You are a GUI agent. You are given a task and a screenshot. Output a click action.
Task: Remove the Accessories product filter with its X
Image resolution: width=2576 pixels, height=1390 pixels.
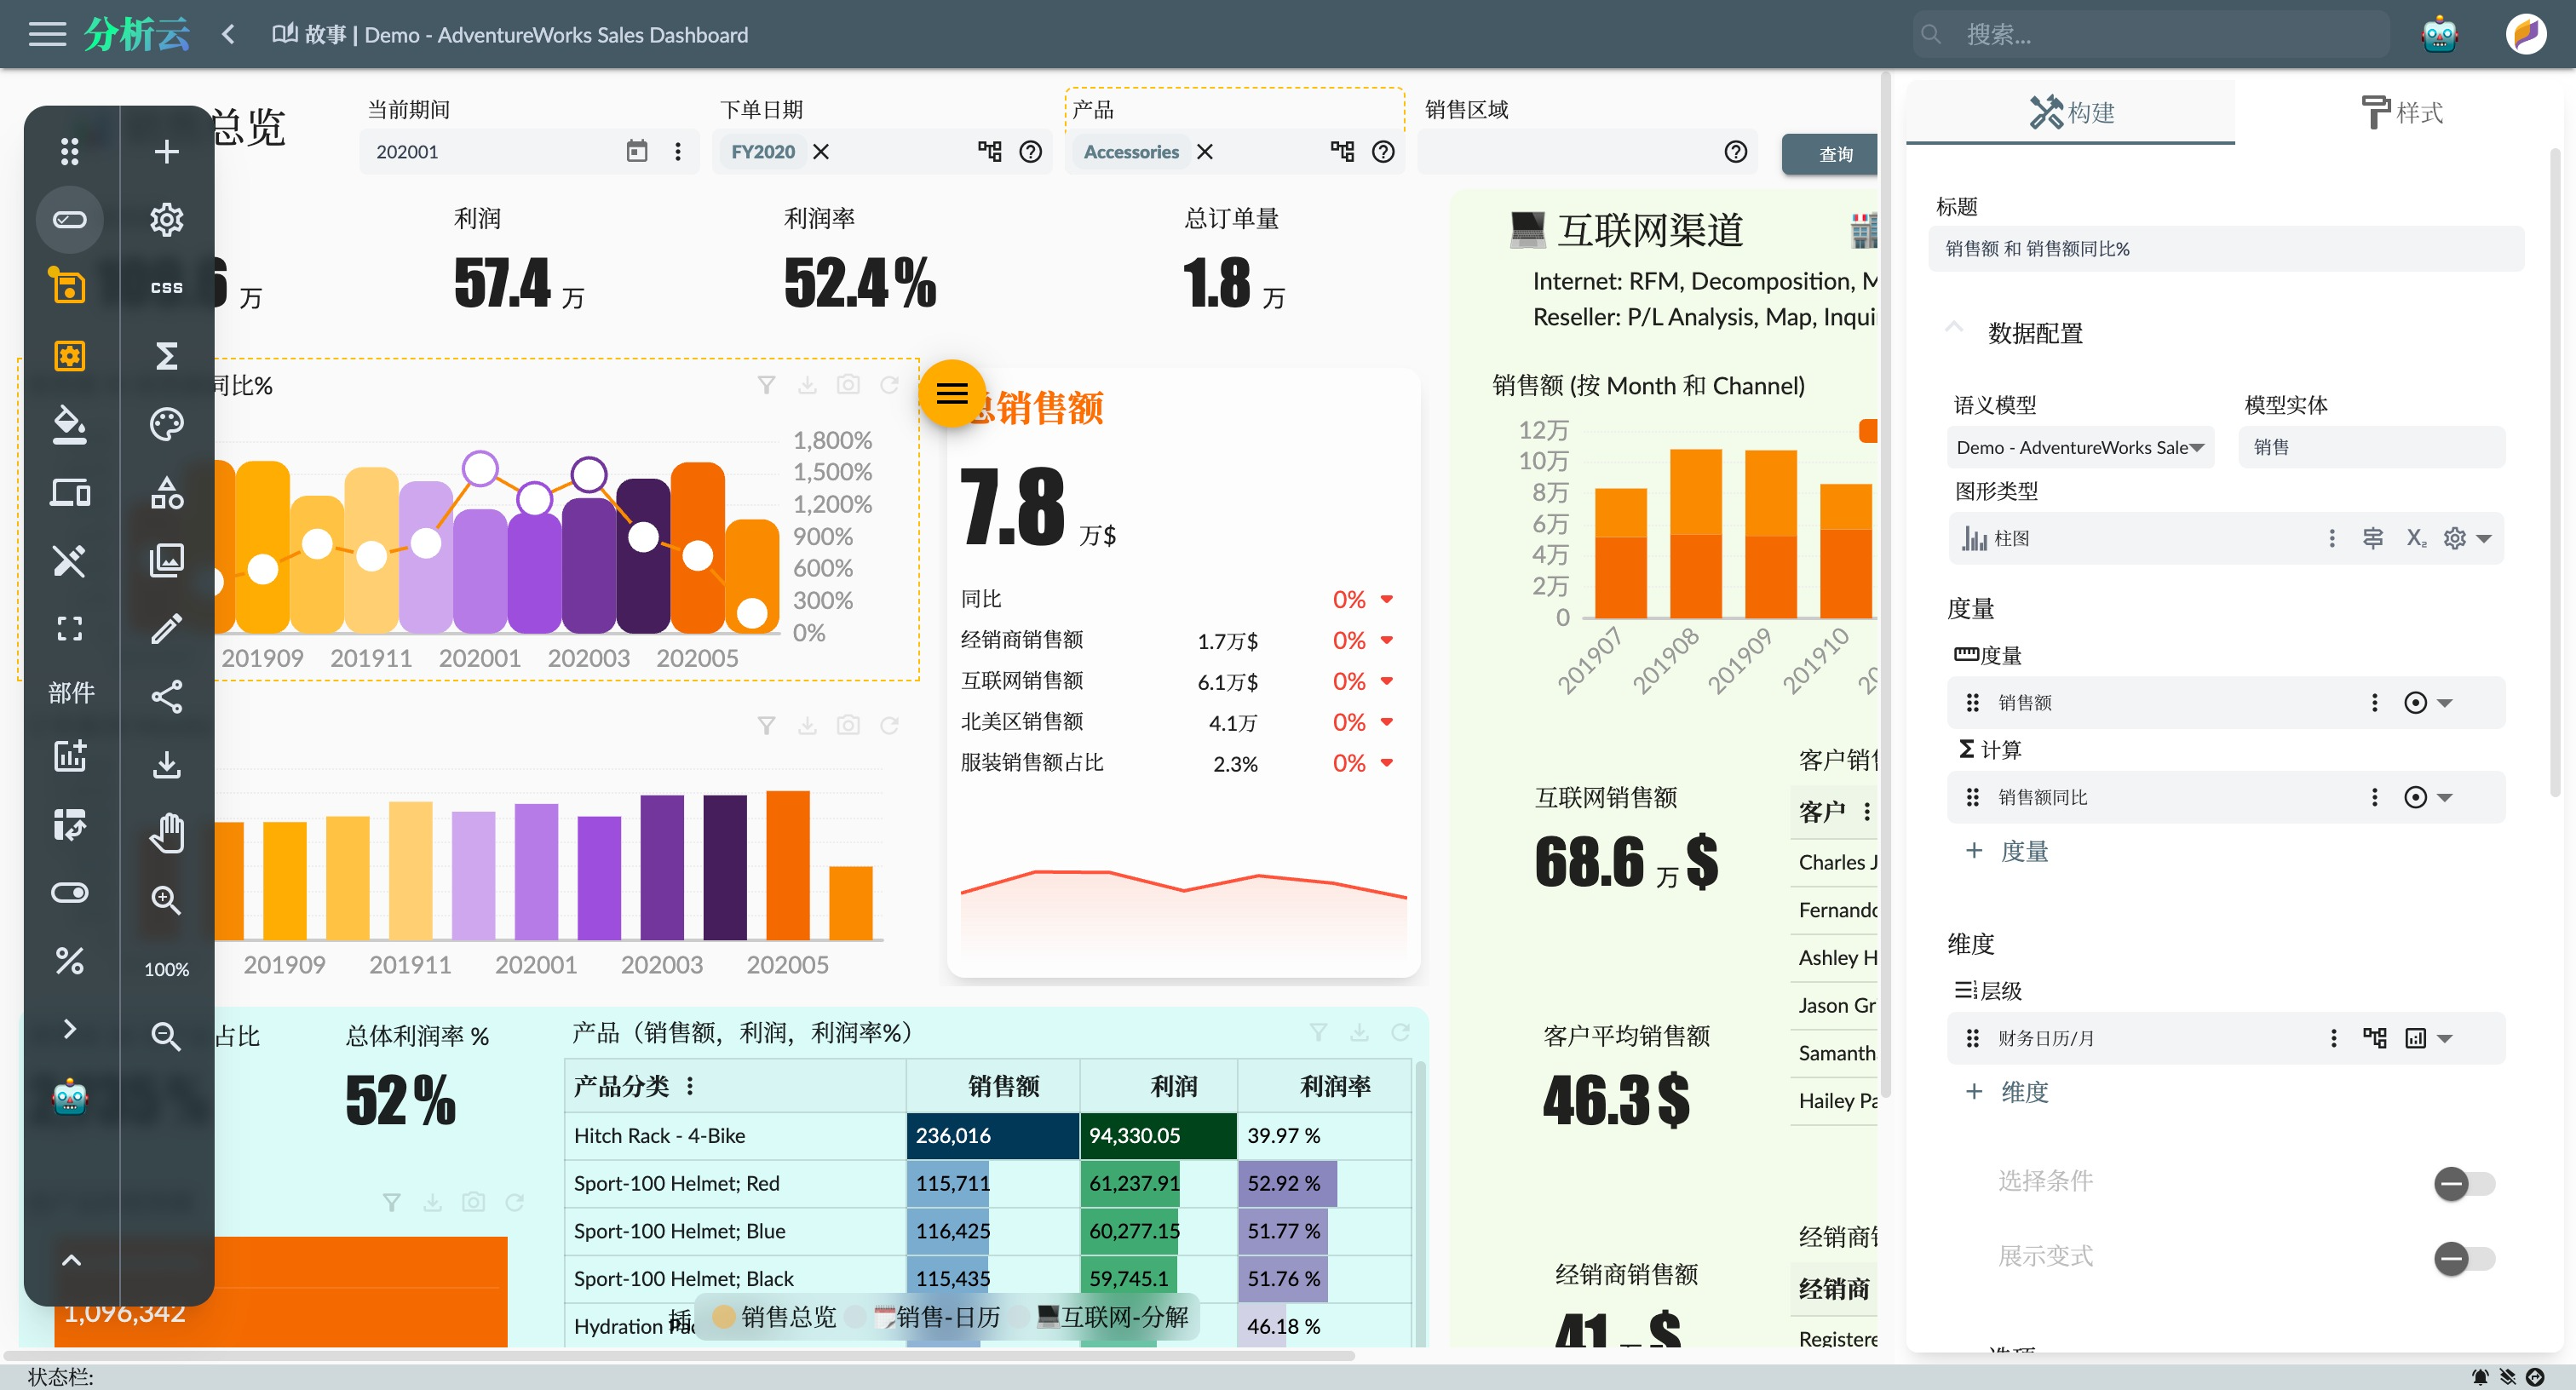click(x=1205, y=152)
